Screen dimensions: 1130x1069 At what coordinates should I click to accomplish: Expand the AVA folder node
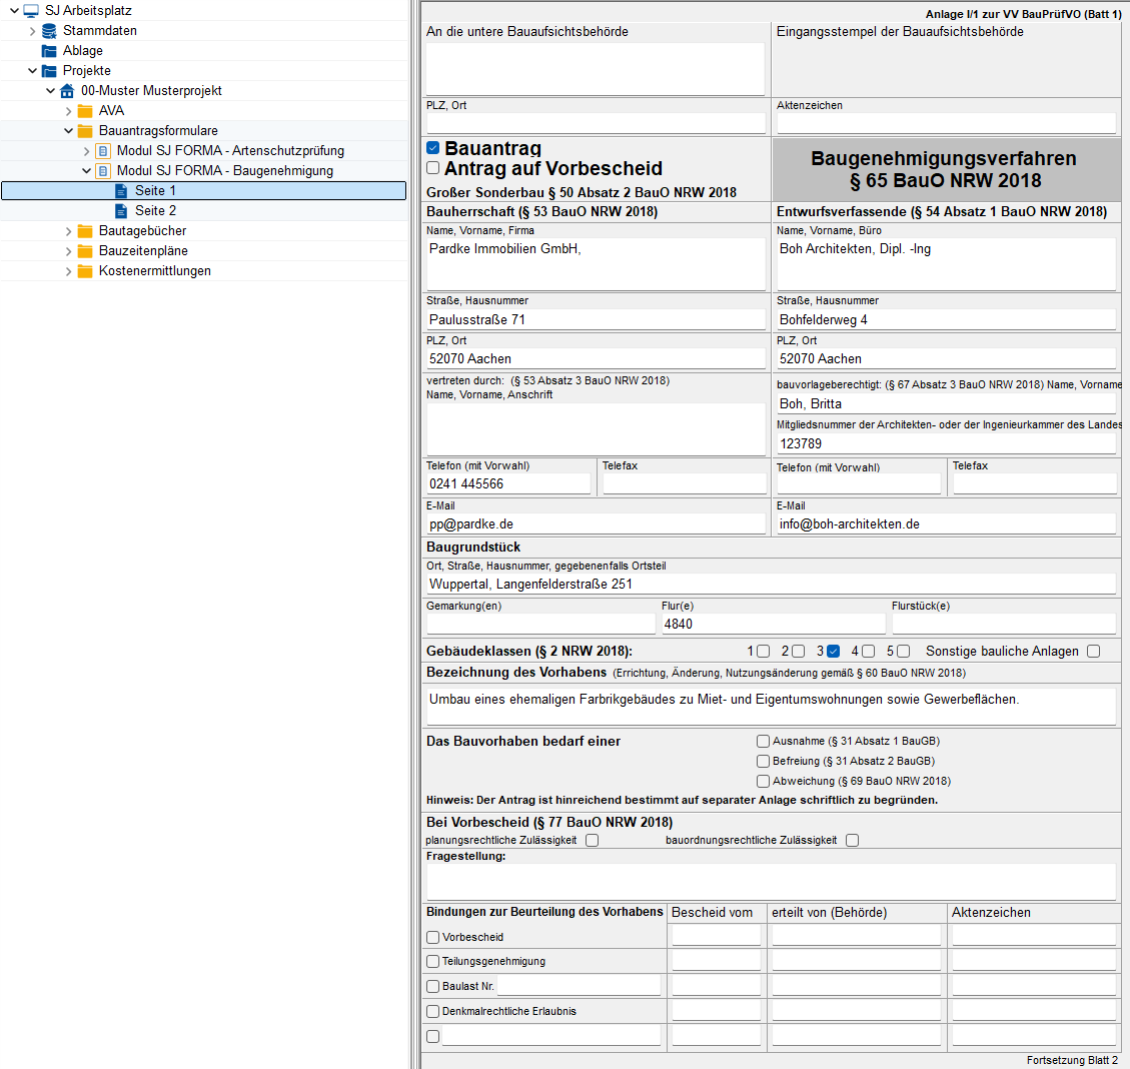[x=69, y=111]
